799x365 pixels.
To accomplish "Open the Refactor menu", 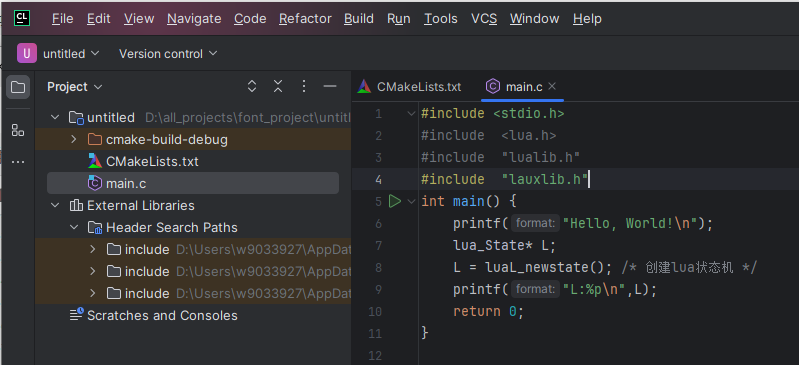I will point(305,19).
